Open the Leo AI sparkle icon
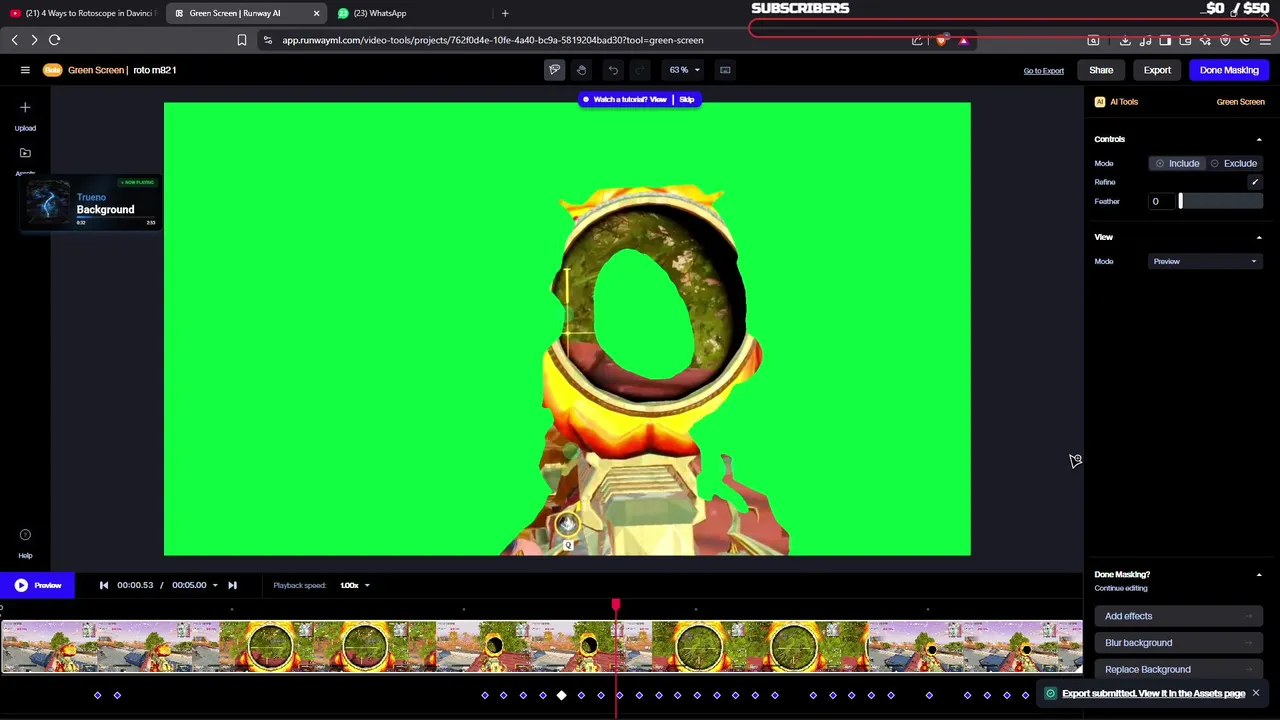This screenshot has width=1280, height=720. (1205, 40)
